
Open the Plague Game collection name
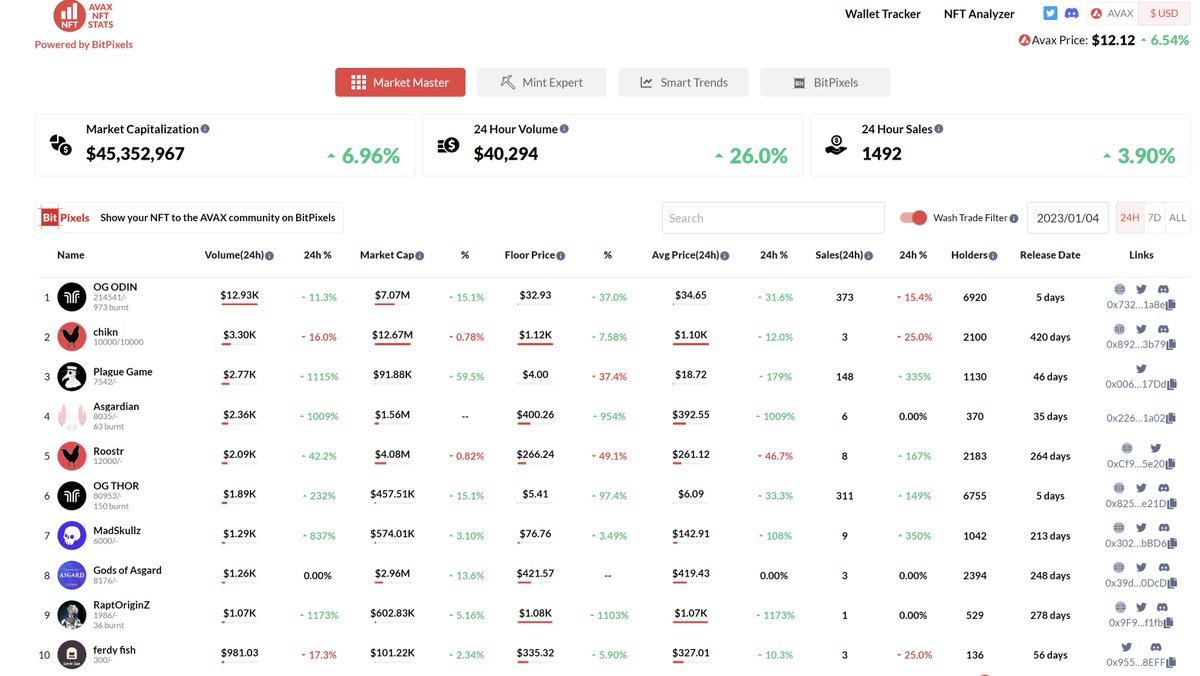[x=123, y=372]
